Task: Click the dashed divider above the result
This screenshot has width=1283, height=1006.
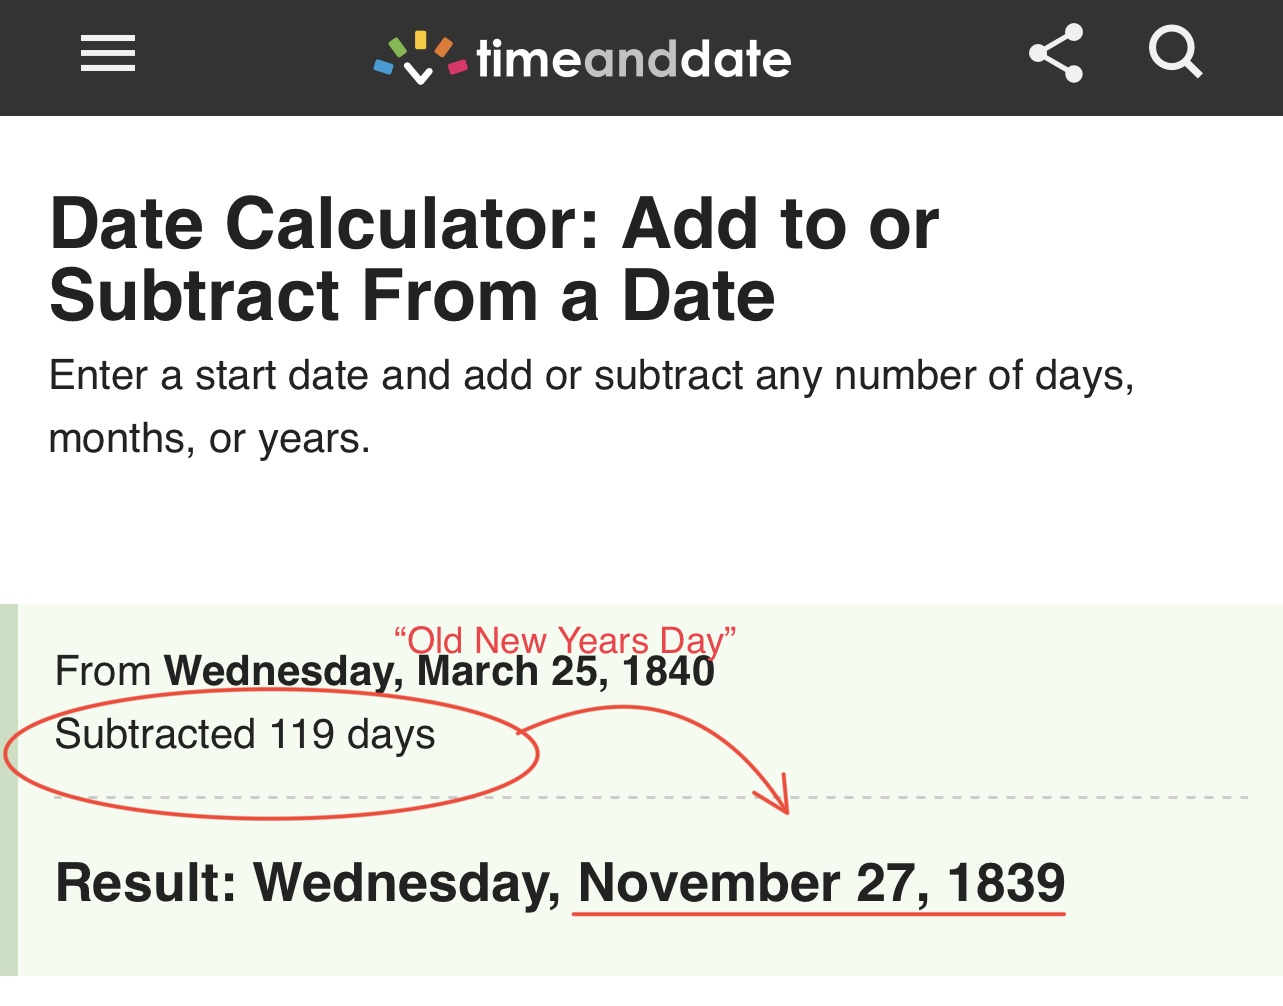Action: [x=1000, y=798]
